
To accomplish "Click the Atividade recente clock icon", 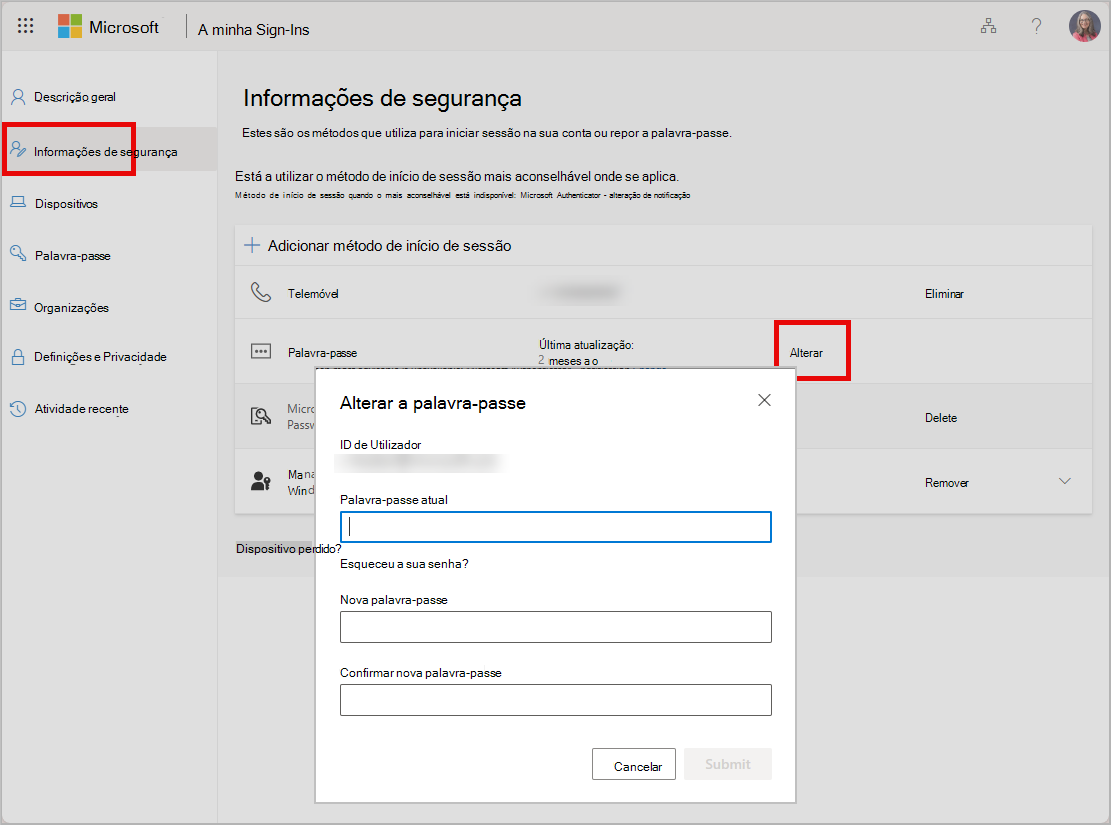I will coord(18,409).
